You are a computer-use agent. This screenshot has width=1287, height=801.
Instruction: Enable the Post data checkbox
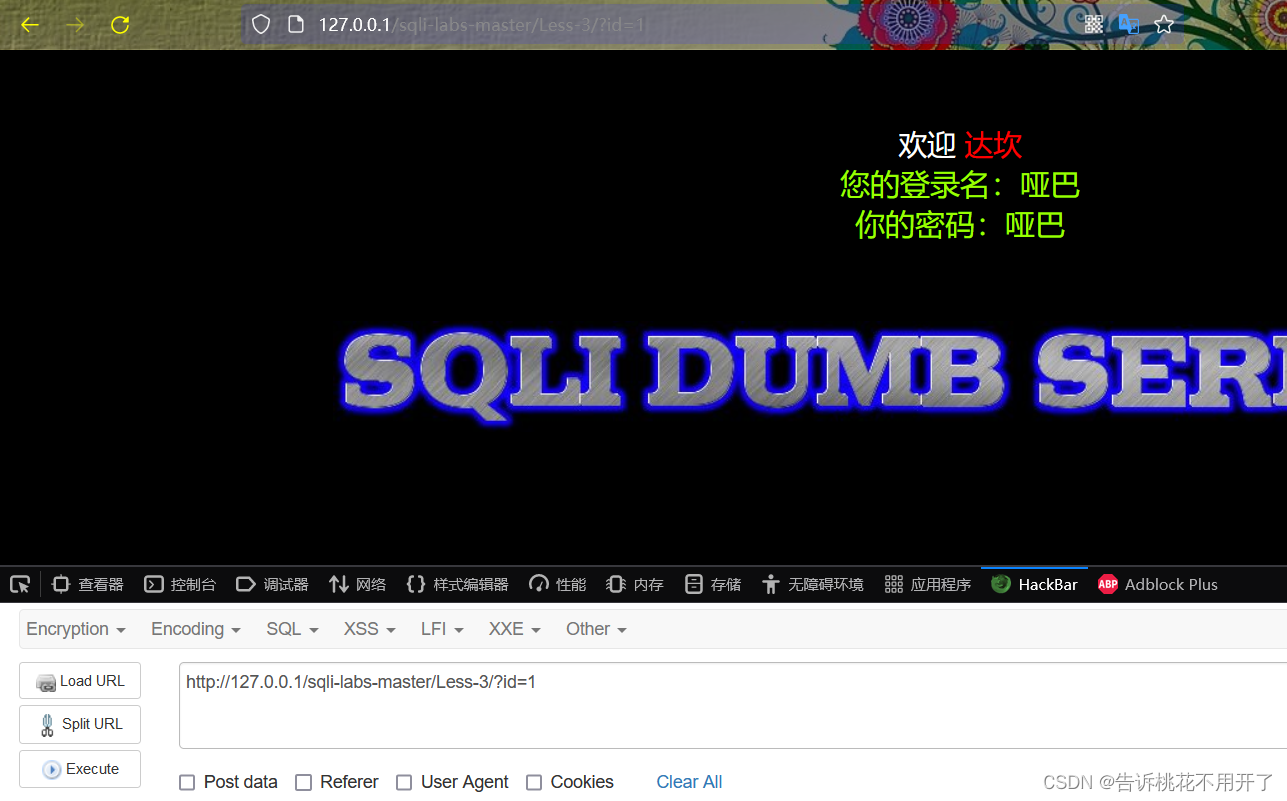[x=187, y=782]
